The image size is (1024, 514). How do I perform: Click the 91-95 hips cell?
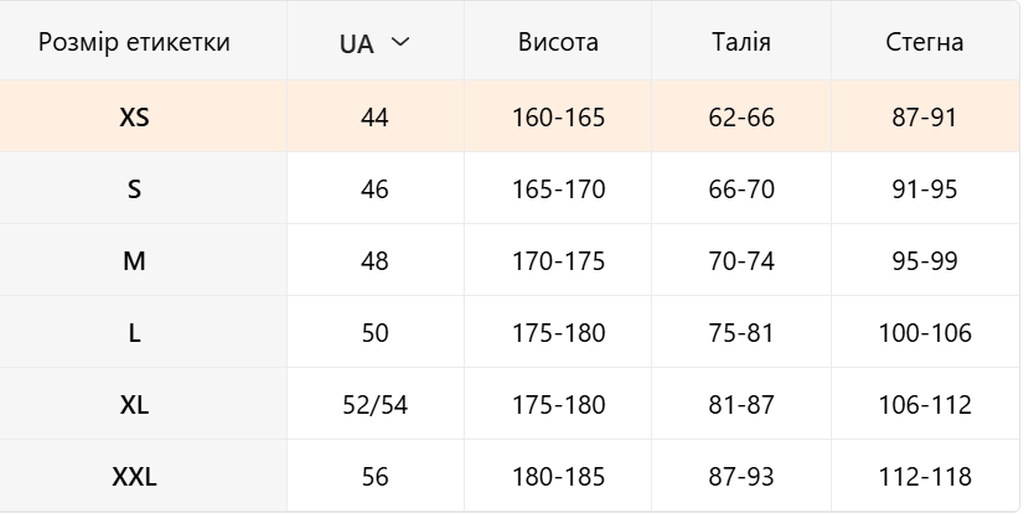point(925,188)
